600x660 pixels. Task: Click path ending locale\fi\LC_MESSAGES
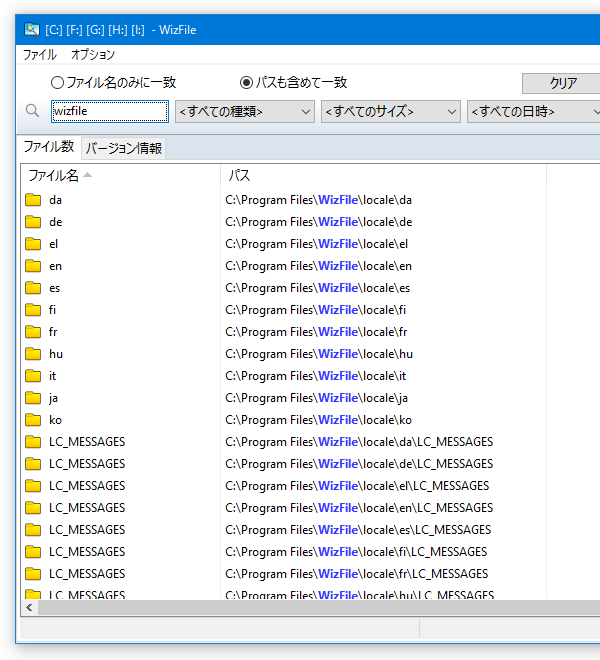coord(356,551)
